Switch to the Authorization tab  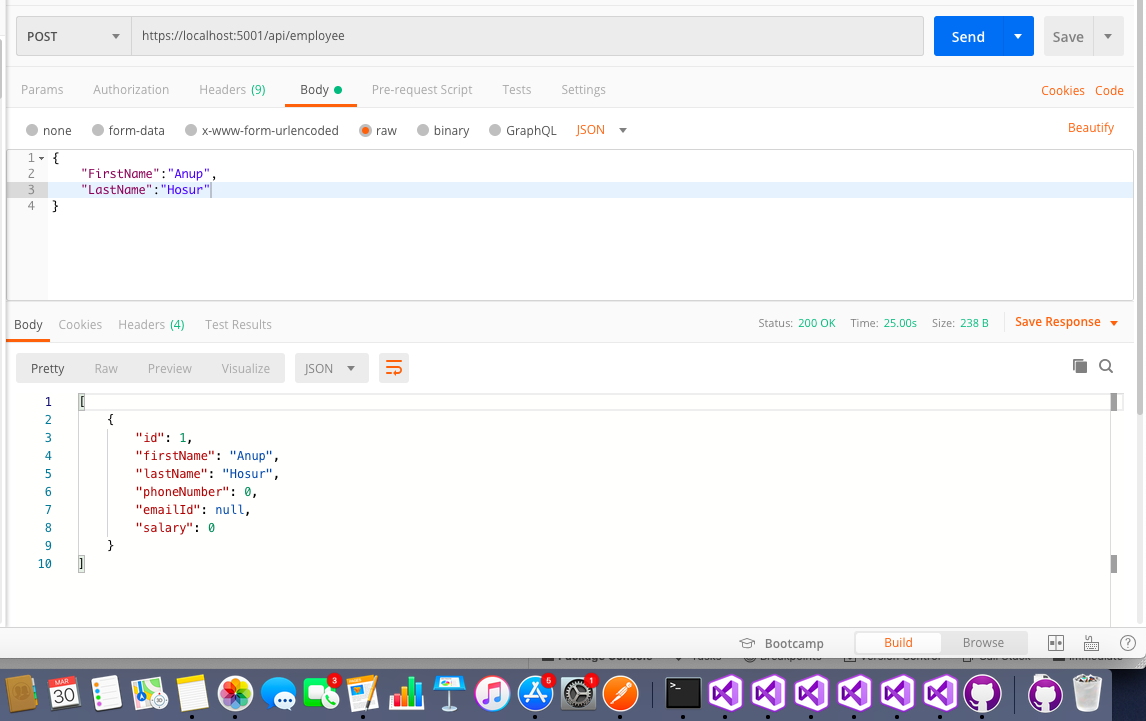coord(131,89)
